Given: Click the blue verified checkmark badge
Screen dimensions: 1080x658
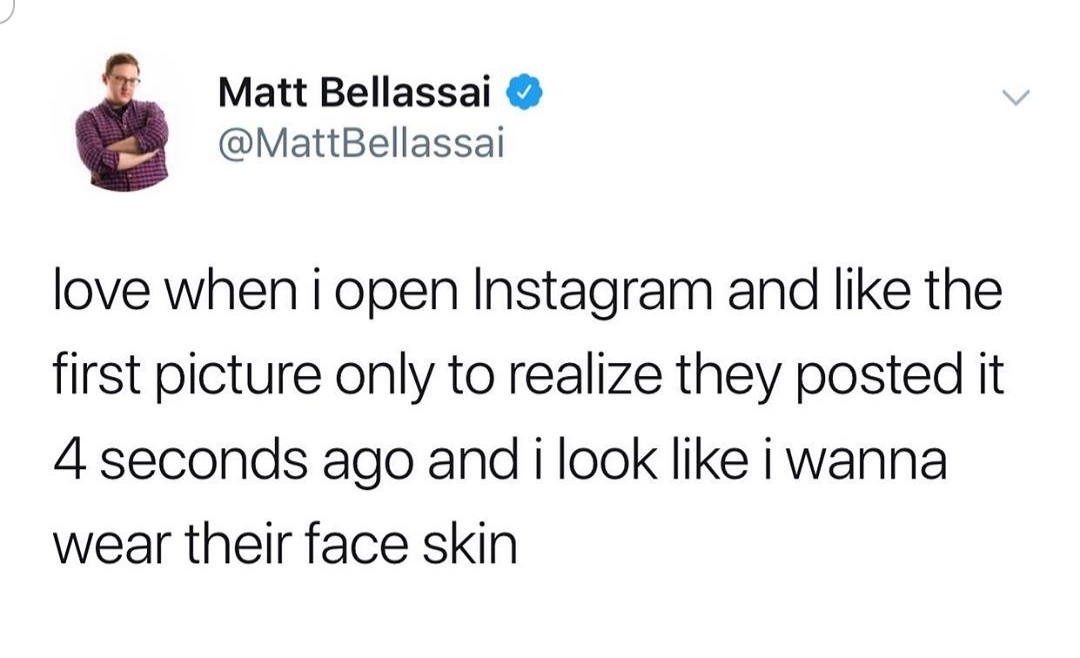Looking at the screenshot, I should tap(523, 95).
